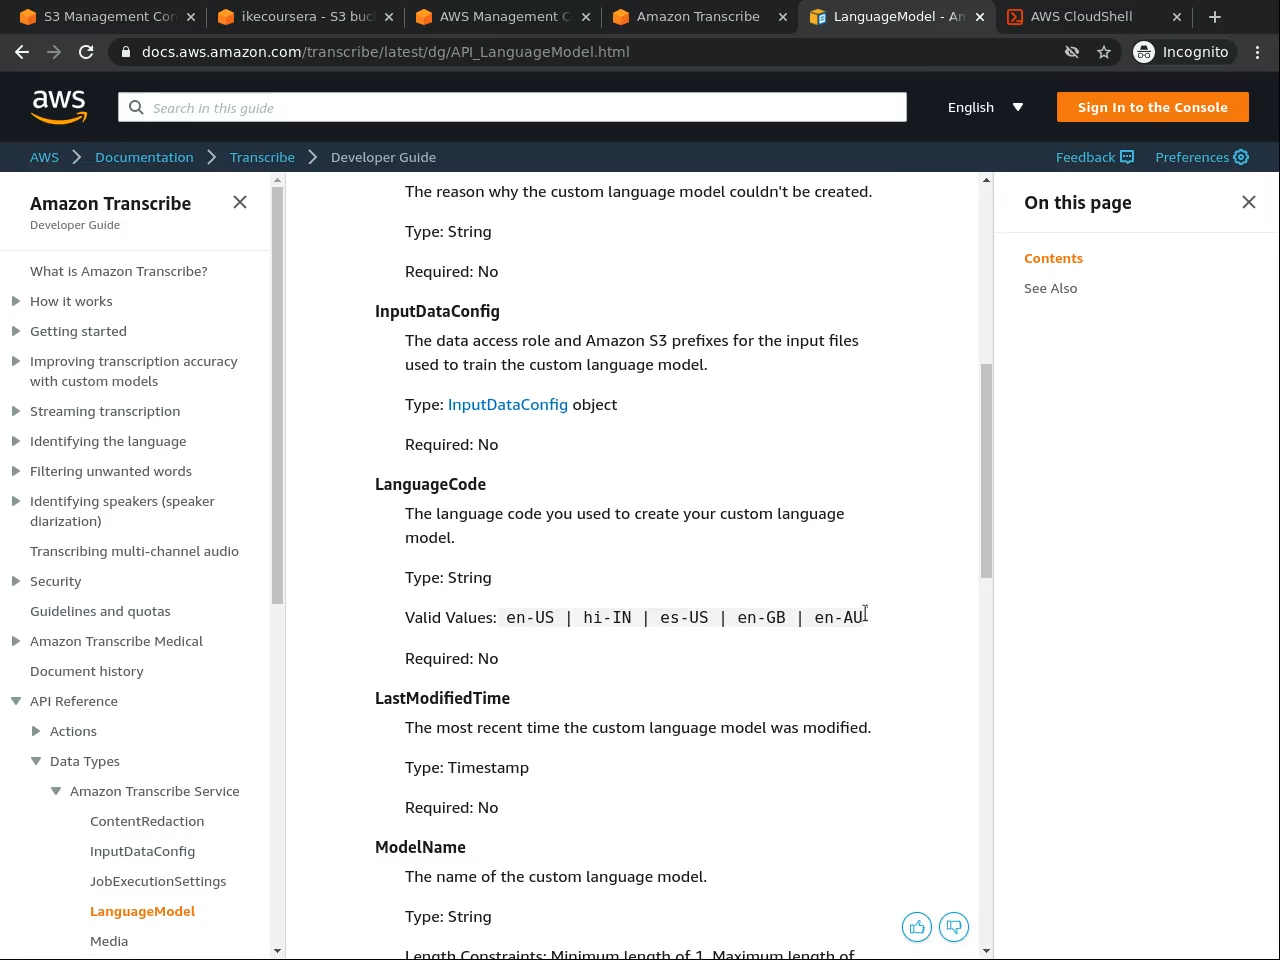Viewport: 1280px width, 960px height.
Task: Open Guidelines and quotas page
Action: (x=100, y=611)
